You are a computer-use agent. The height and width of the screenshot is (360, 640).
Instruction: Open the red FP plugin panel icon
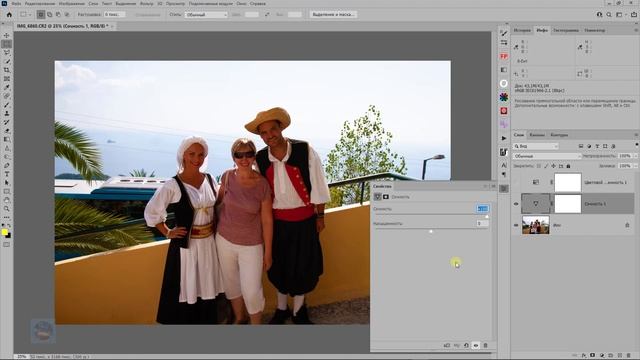coord(504,56)
